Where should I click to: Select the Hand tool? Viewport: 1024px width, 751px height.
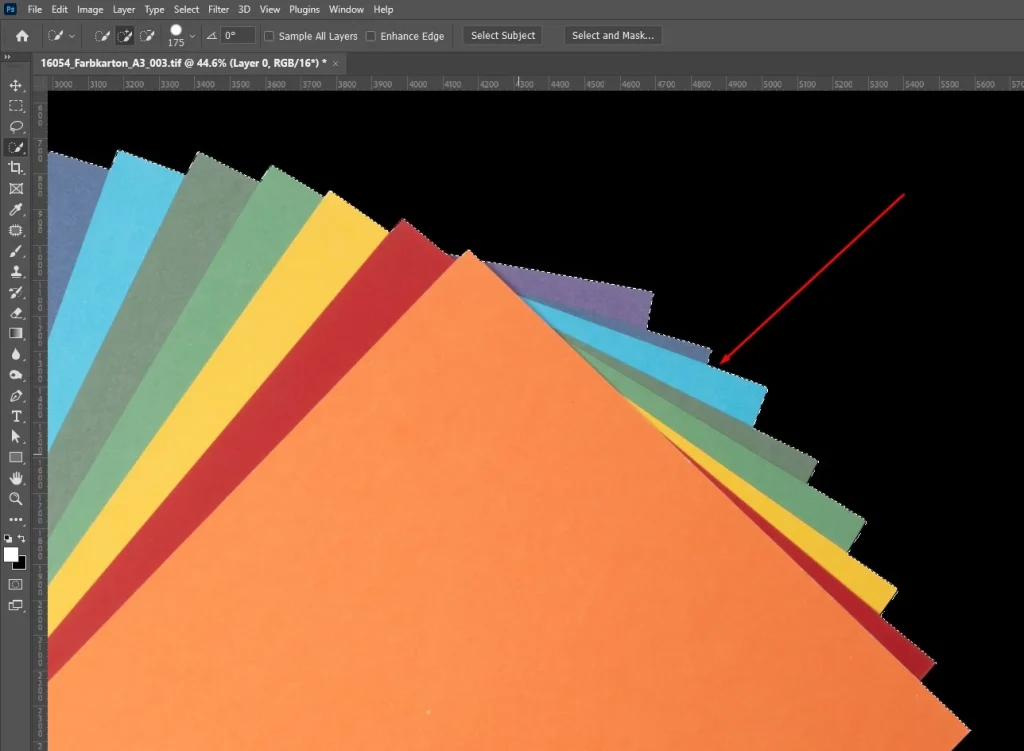click(16, 478)
